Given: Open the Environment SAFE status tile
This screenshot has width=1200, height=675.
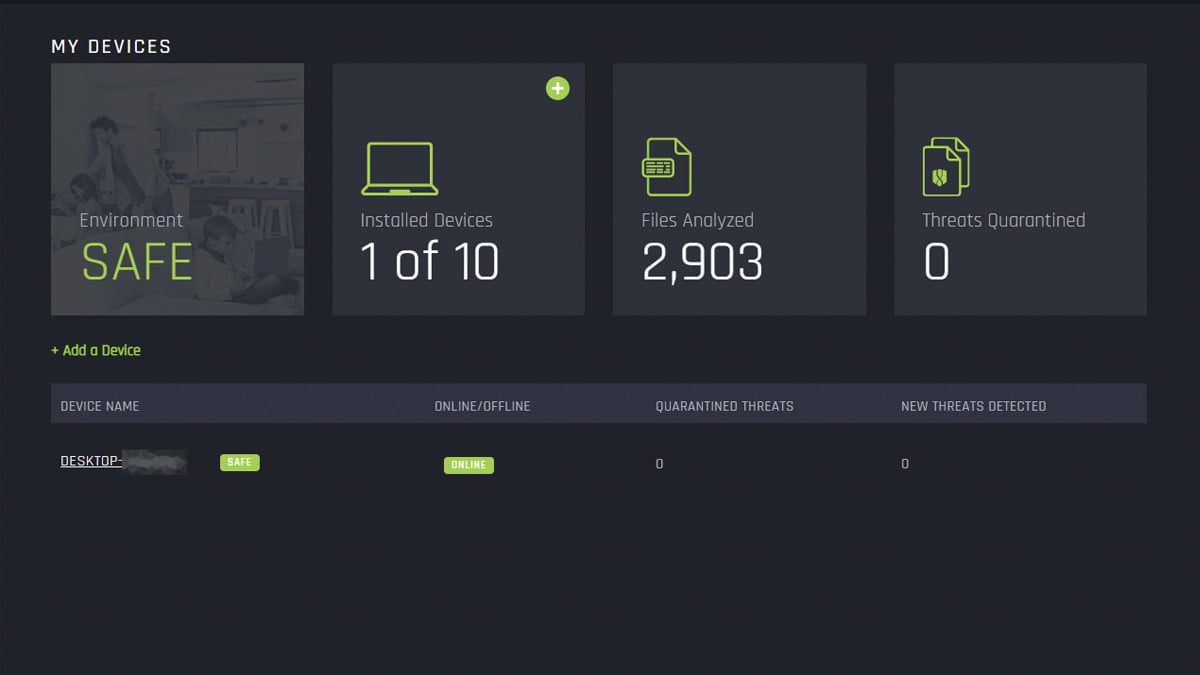Looking at the screenshot, I should click(x=176, y=188).
